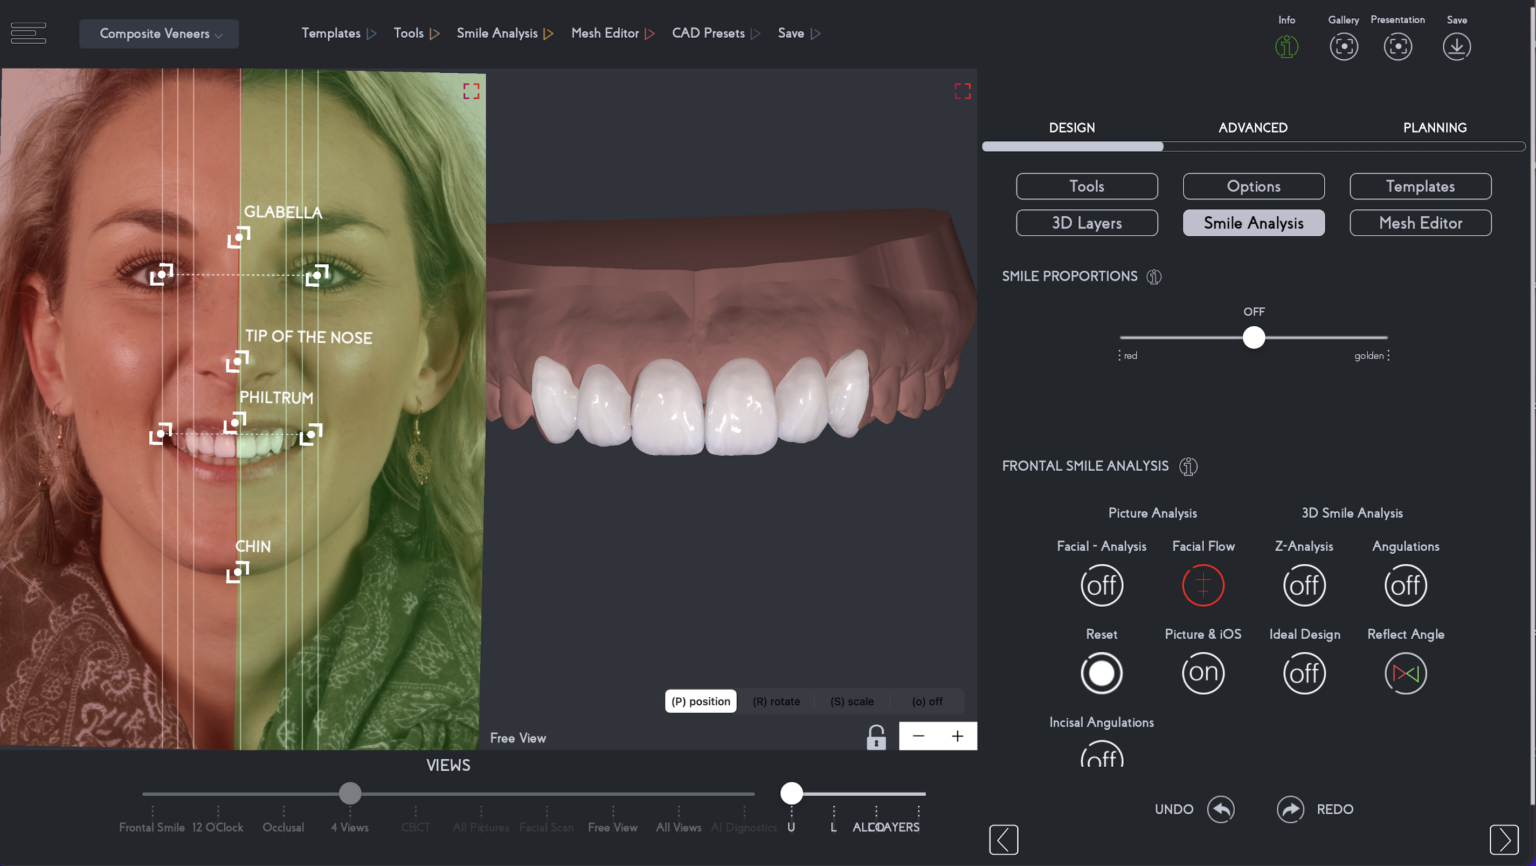The width and height of the screenshot is (1536, 866).
Task: Switch to the ADVANCED tab
Action: click(x=1253, y=127)
